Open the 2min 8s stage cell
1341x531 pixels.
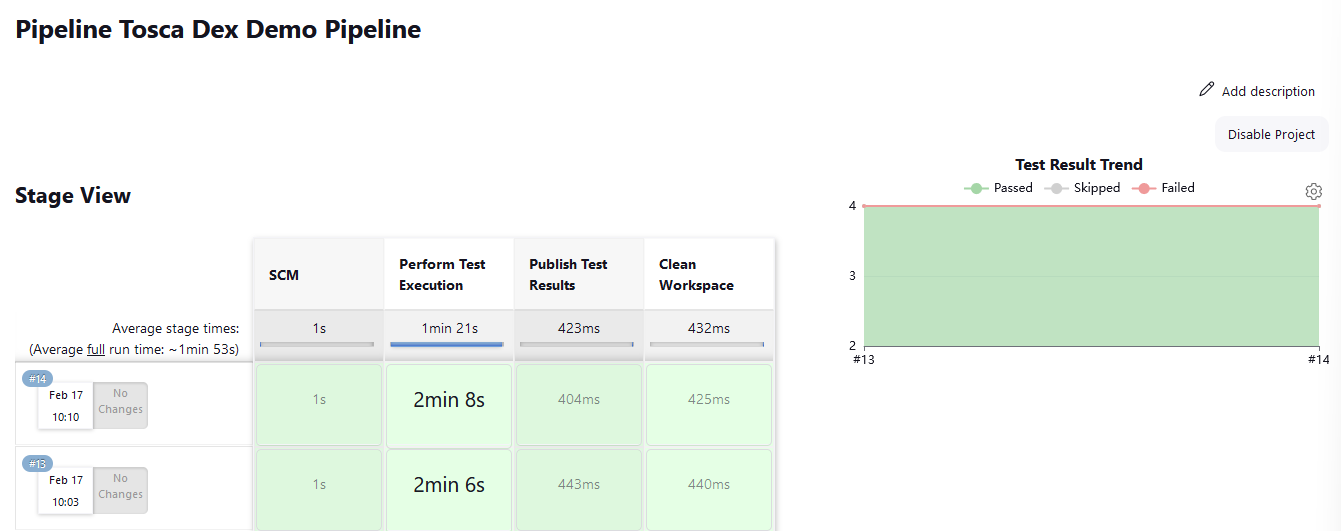(449, 400)
